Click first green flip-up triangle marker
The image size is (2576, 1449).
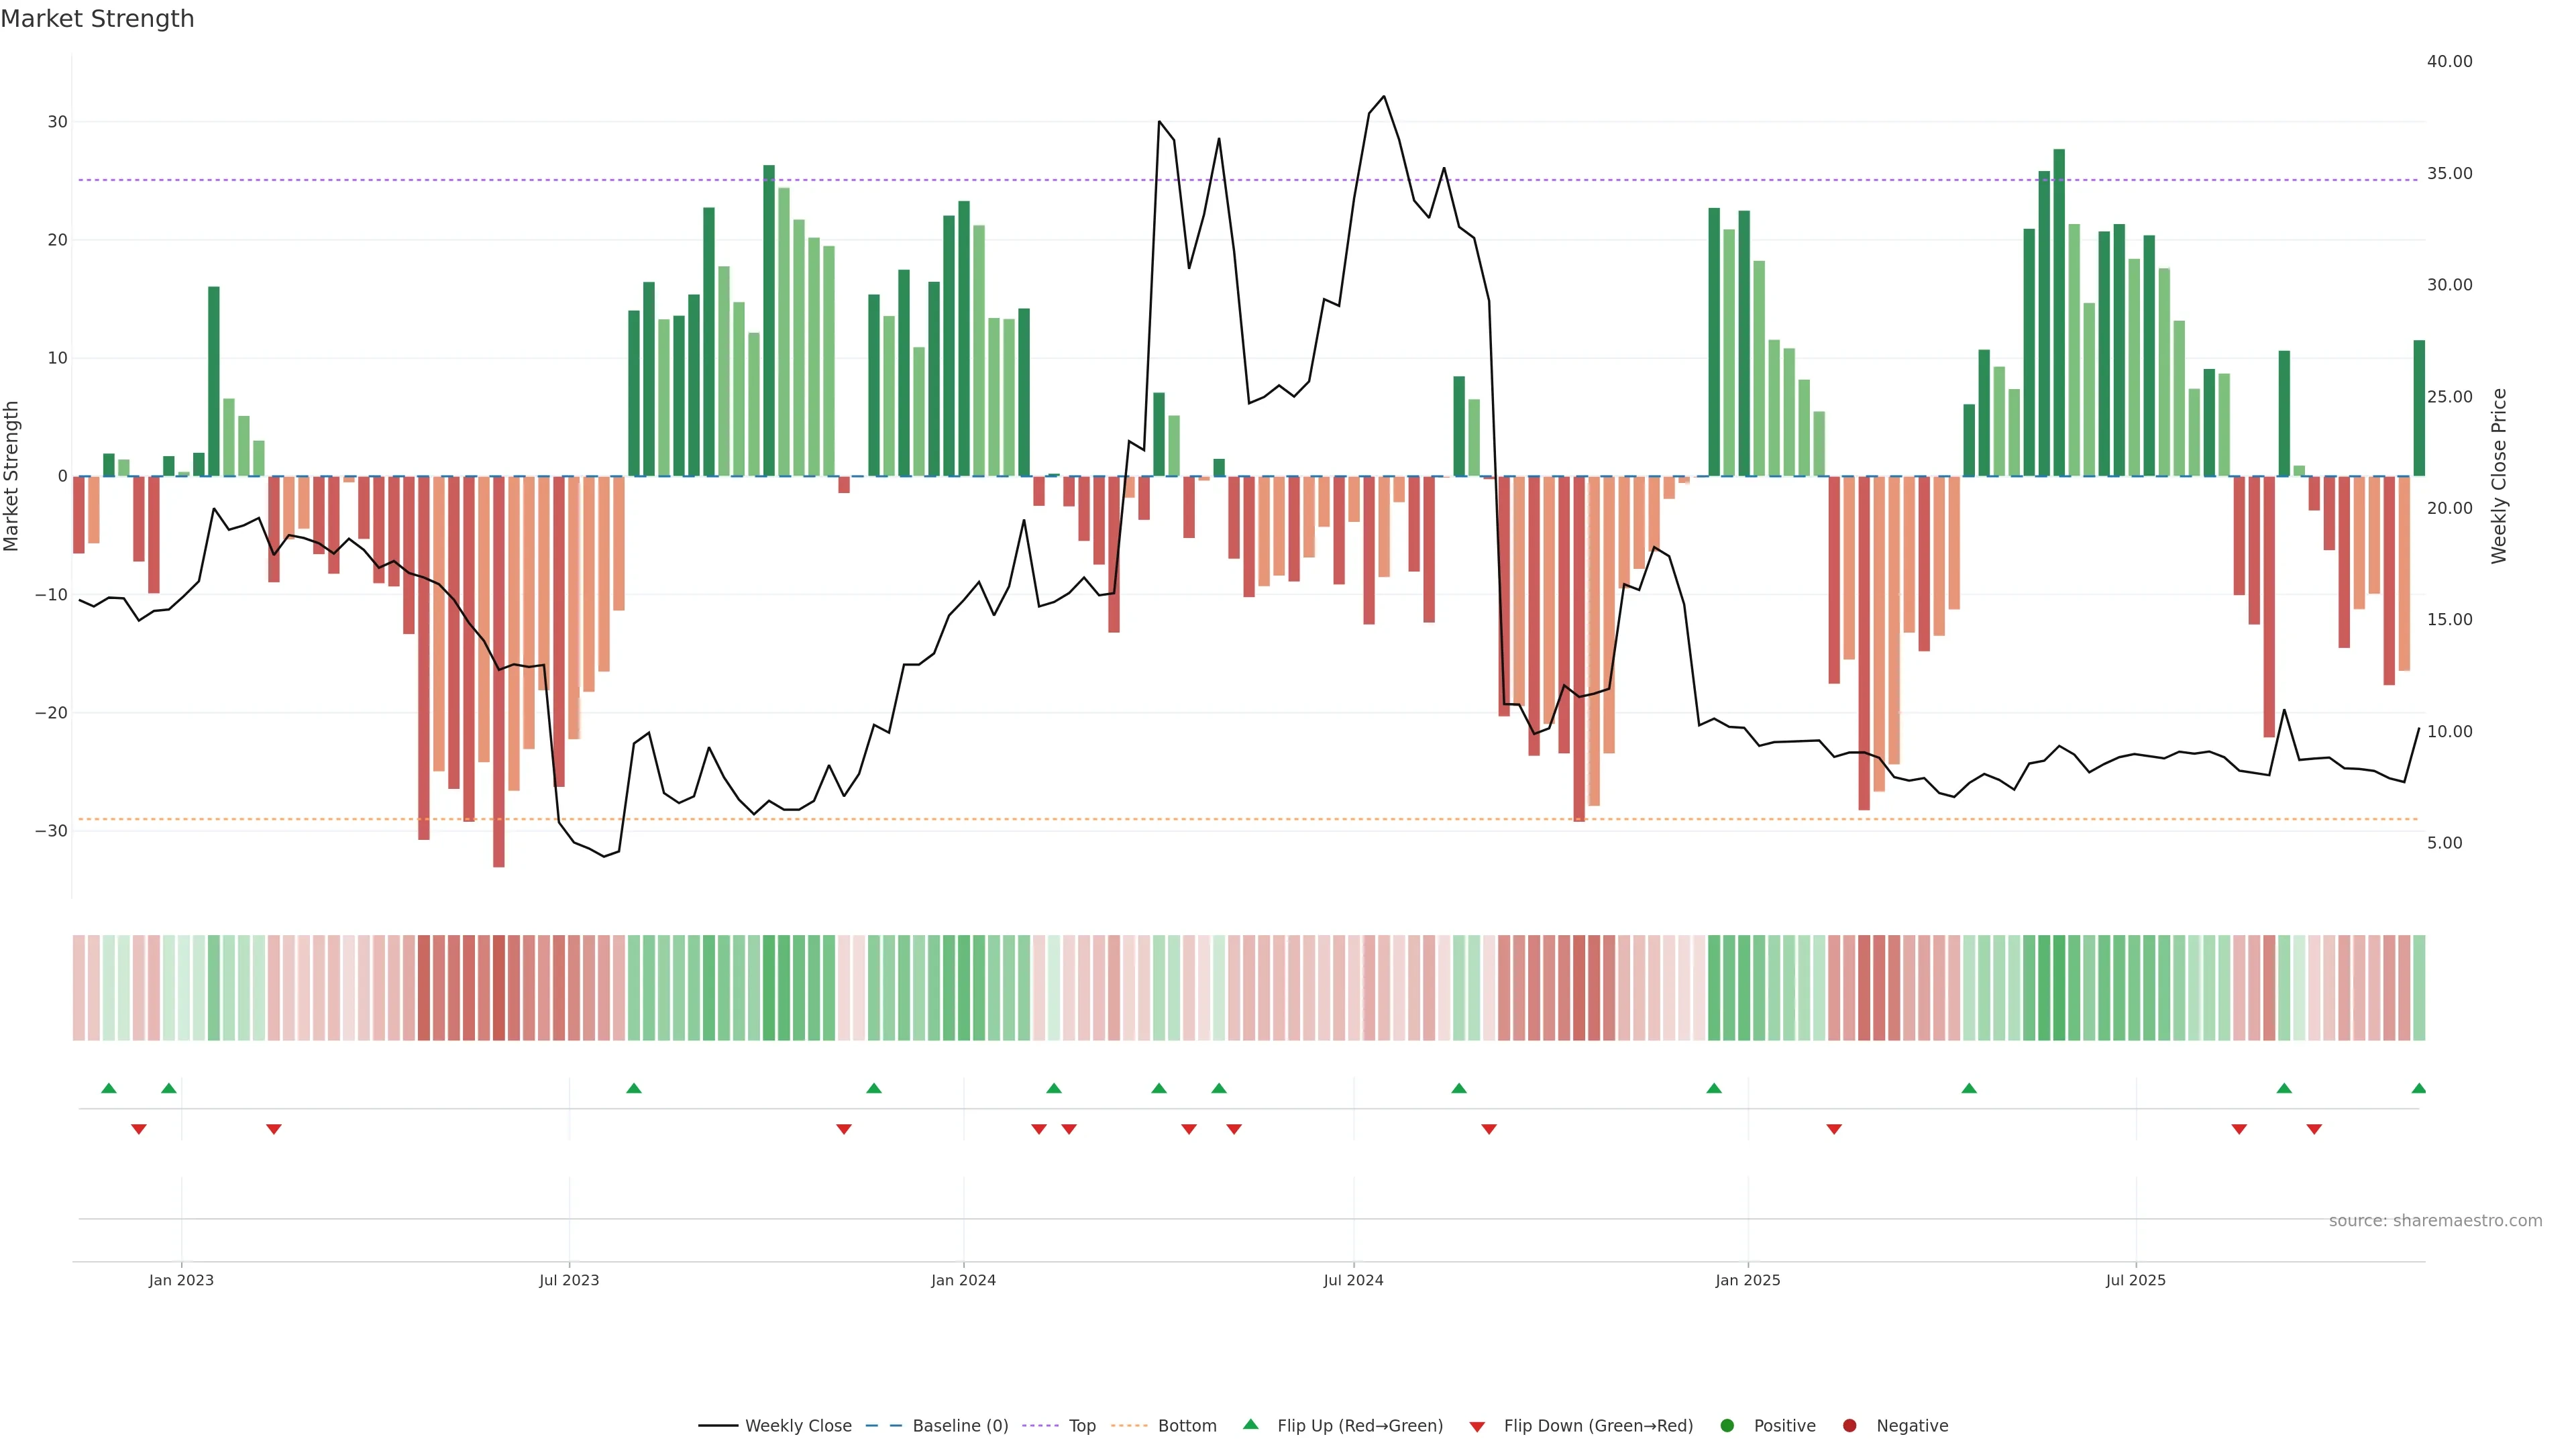109,1088
